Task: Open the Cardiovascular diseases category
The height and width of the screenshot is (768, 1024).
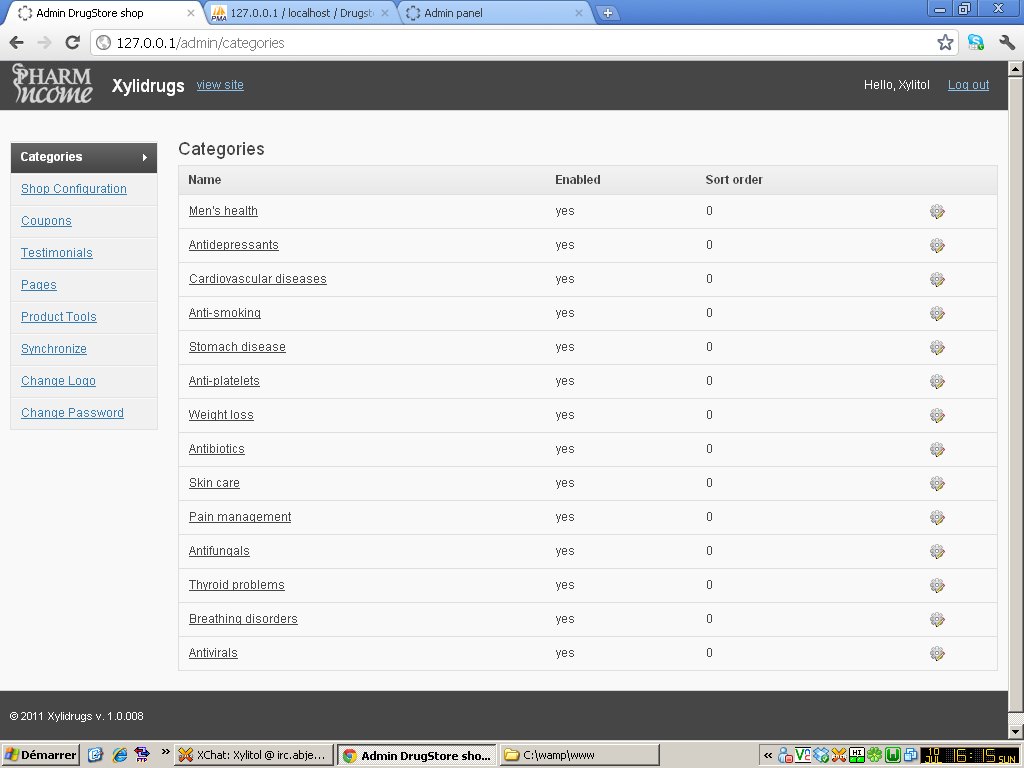Action: (x=257, y=279)
